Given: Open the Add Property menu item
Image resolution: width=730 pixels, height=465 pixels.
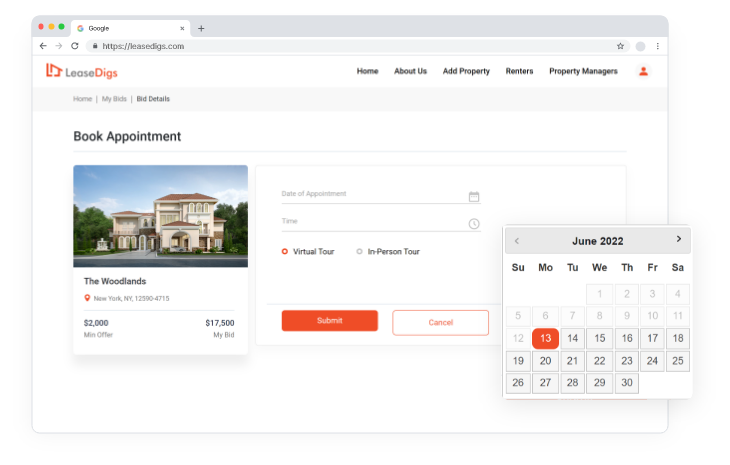Looking at the screenshot, I should (x=466, y=71).
